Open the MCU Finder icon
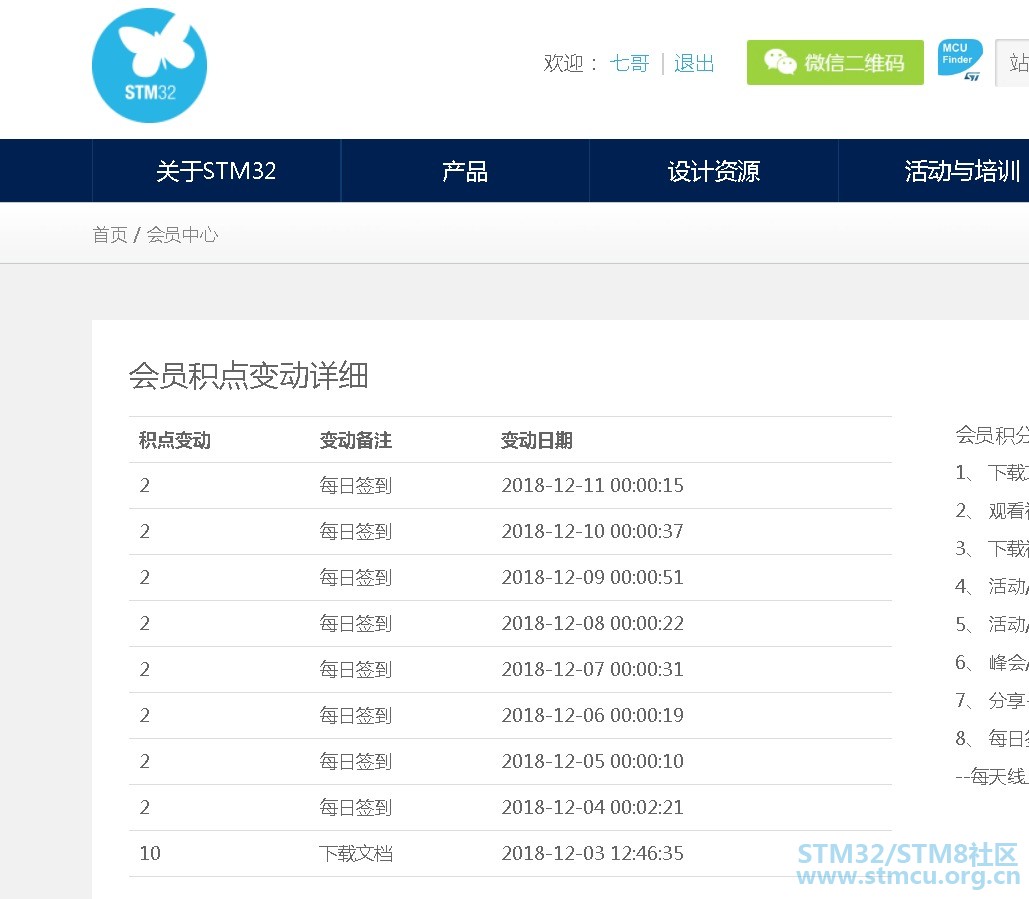 point(960,60)
